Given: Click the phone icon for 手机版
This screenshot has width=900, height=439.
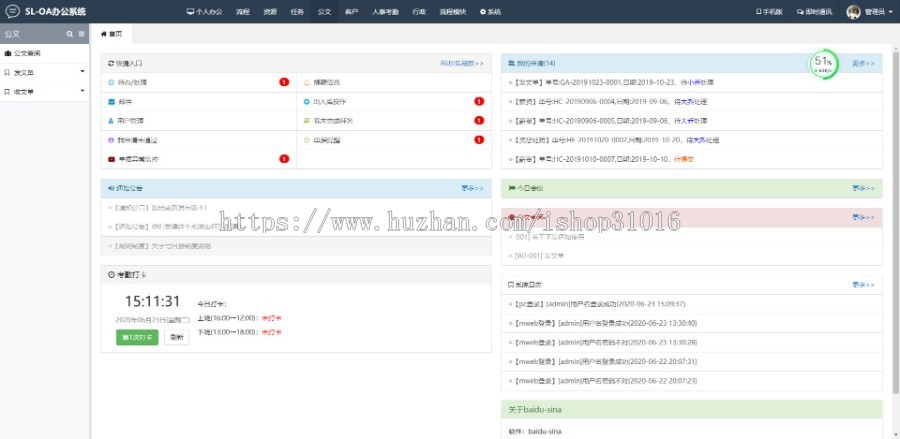Looking at the screenshot, I should point(758,11).
